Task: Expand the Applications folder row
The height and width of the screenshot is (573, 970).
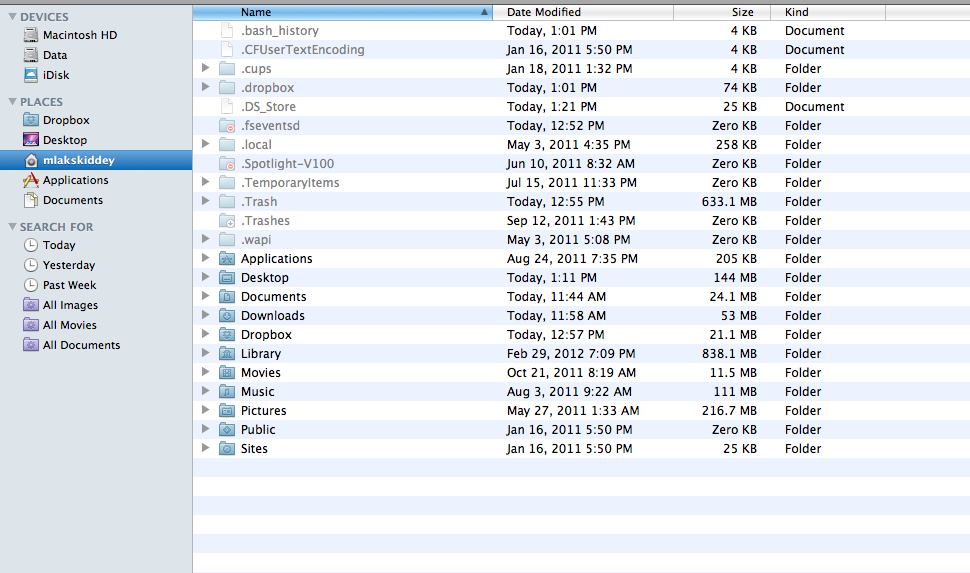Action: click(x=205, y=258)
